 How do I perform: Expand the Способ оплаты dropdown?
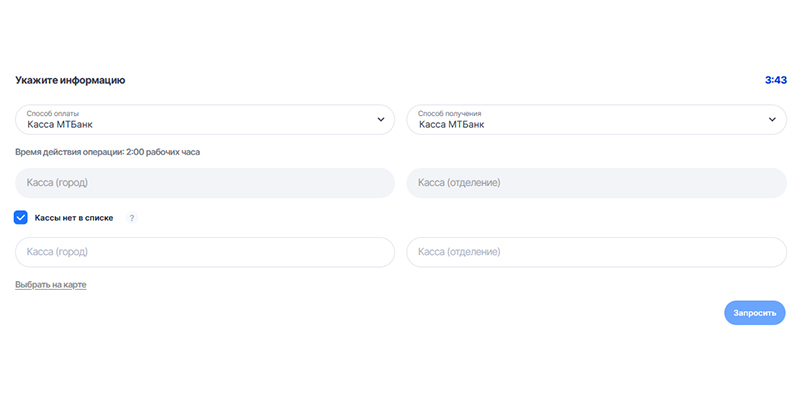click(x=205, y=120)
